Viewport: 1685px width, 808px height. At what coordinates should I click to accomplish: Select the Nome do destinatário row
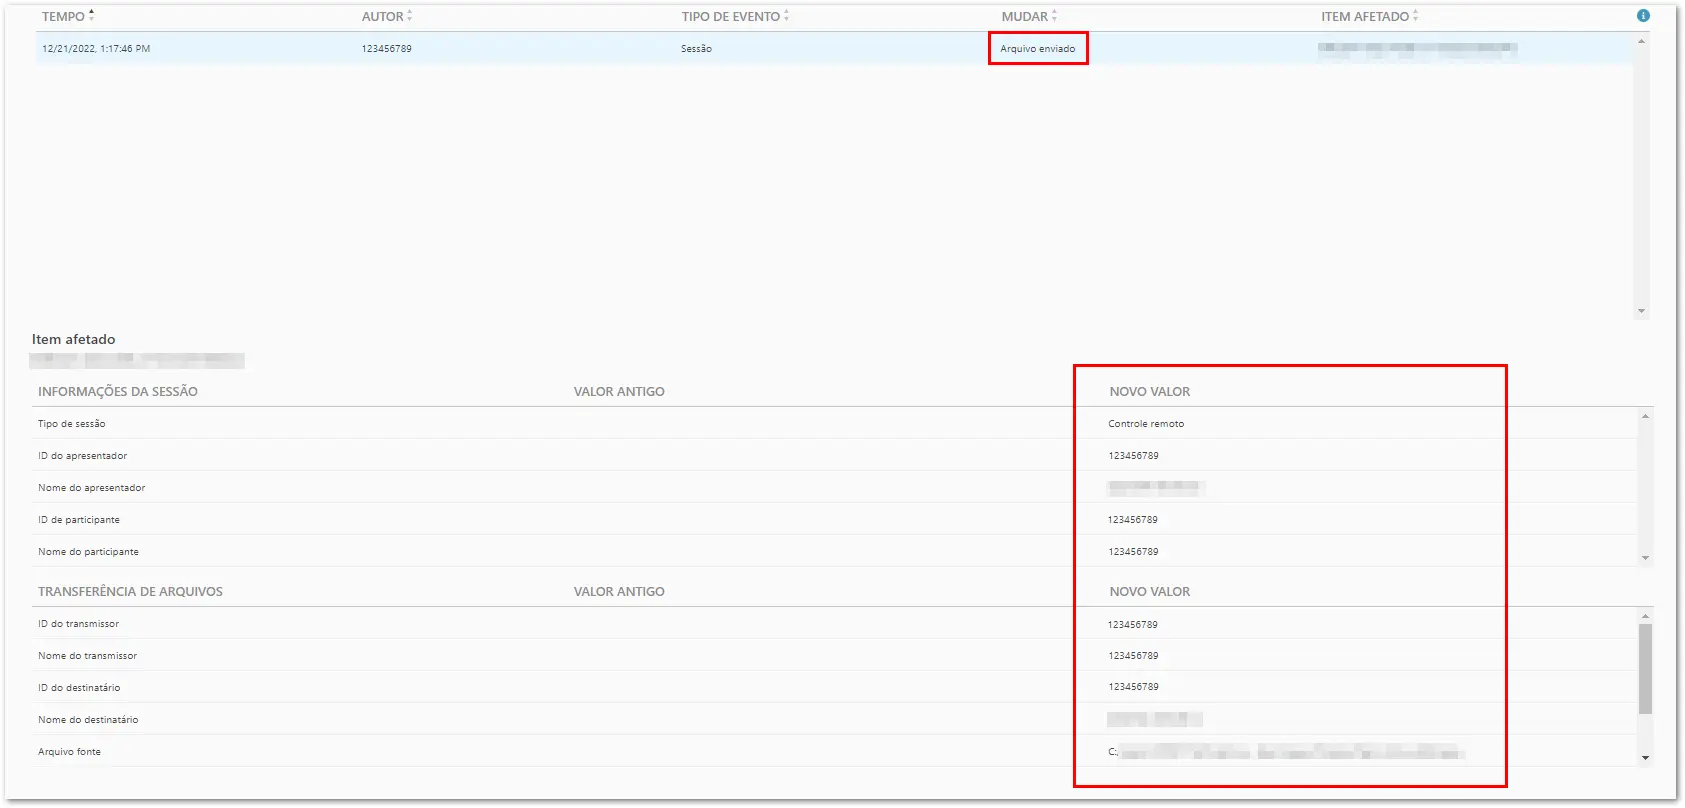click(834, 719)
